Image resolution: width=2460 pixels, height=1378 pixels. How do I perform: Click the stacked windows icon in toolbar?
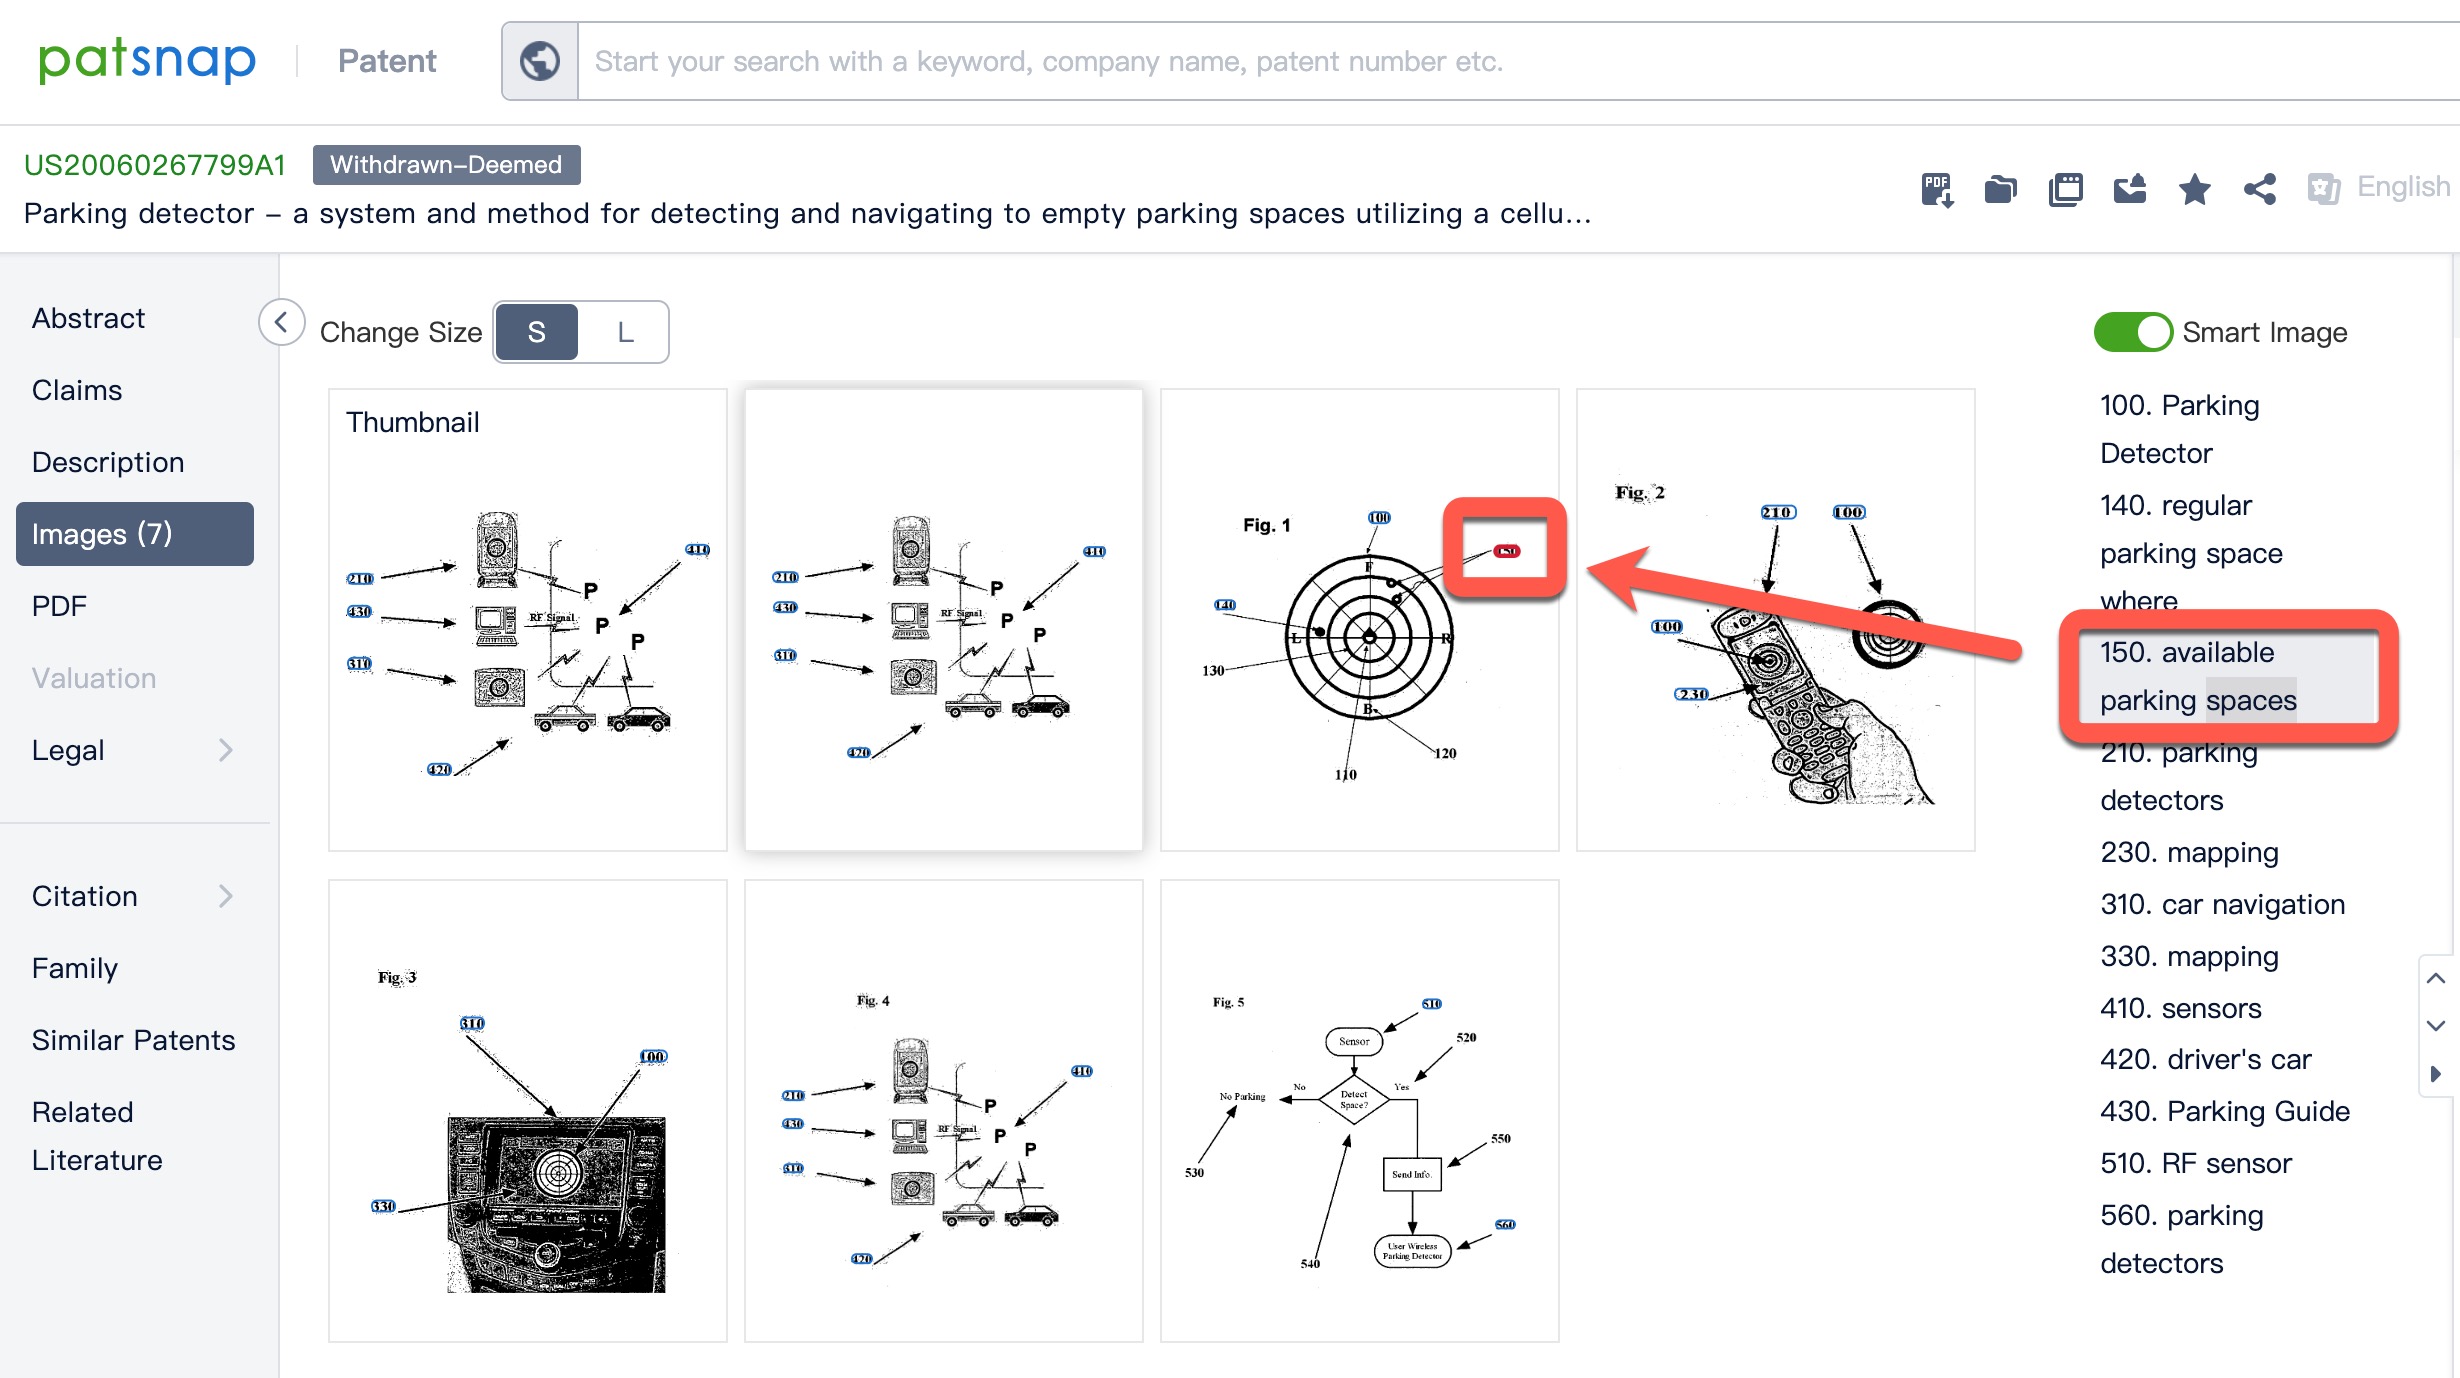click(2065, 189)
